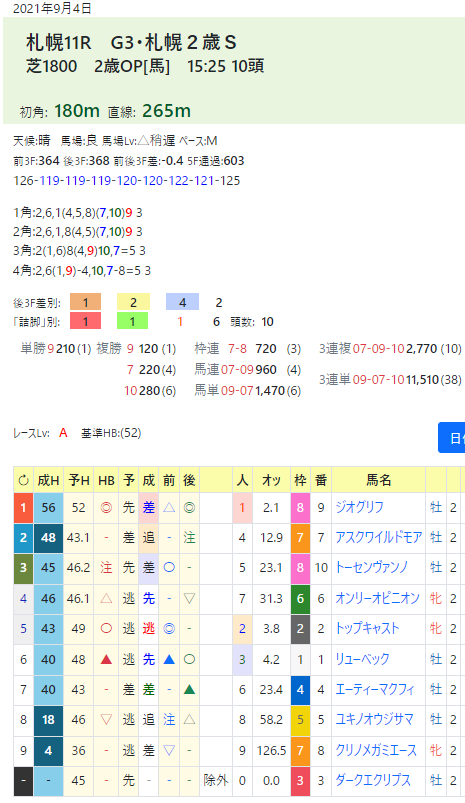The width and height of the screenshot is (465, 803).
Task: Open horse link トップキャスト
Action: coord(367,628)
